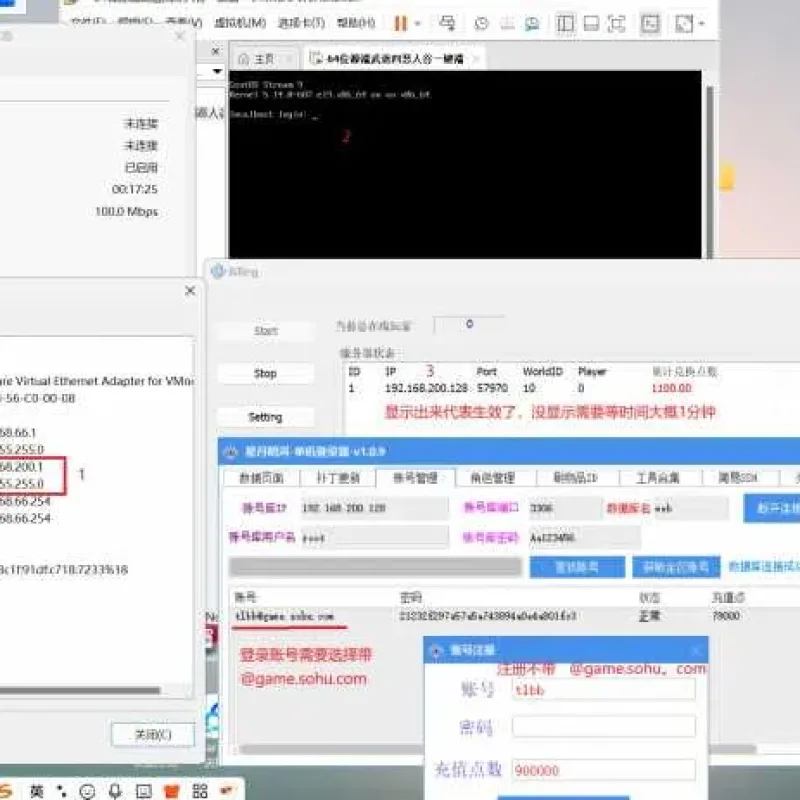Select server row with IP 192.168.200.128
The image size is (800, 800).
click(533, 388)
